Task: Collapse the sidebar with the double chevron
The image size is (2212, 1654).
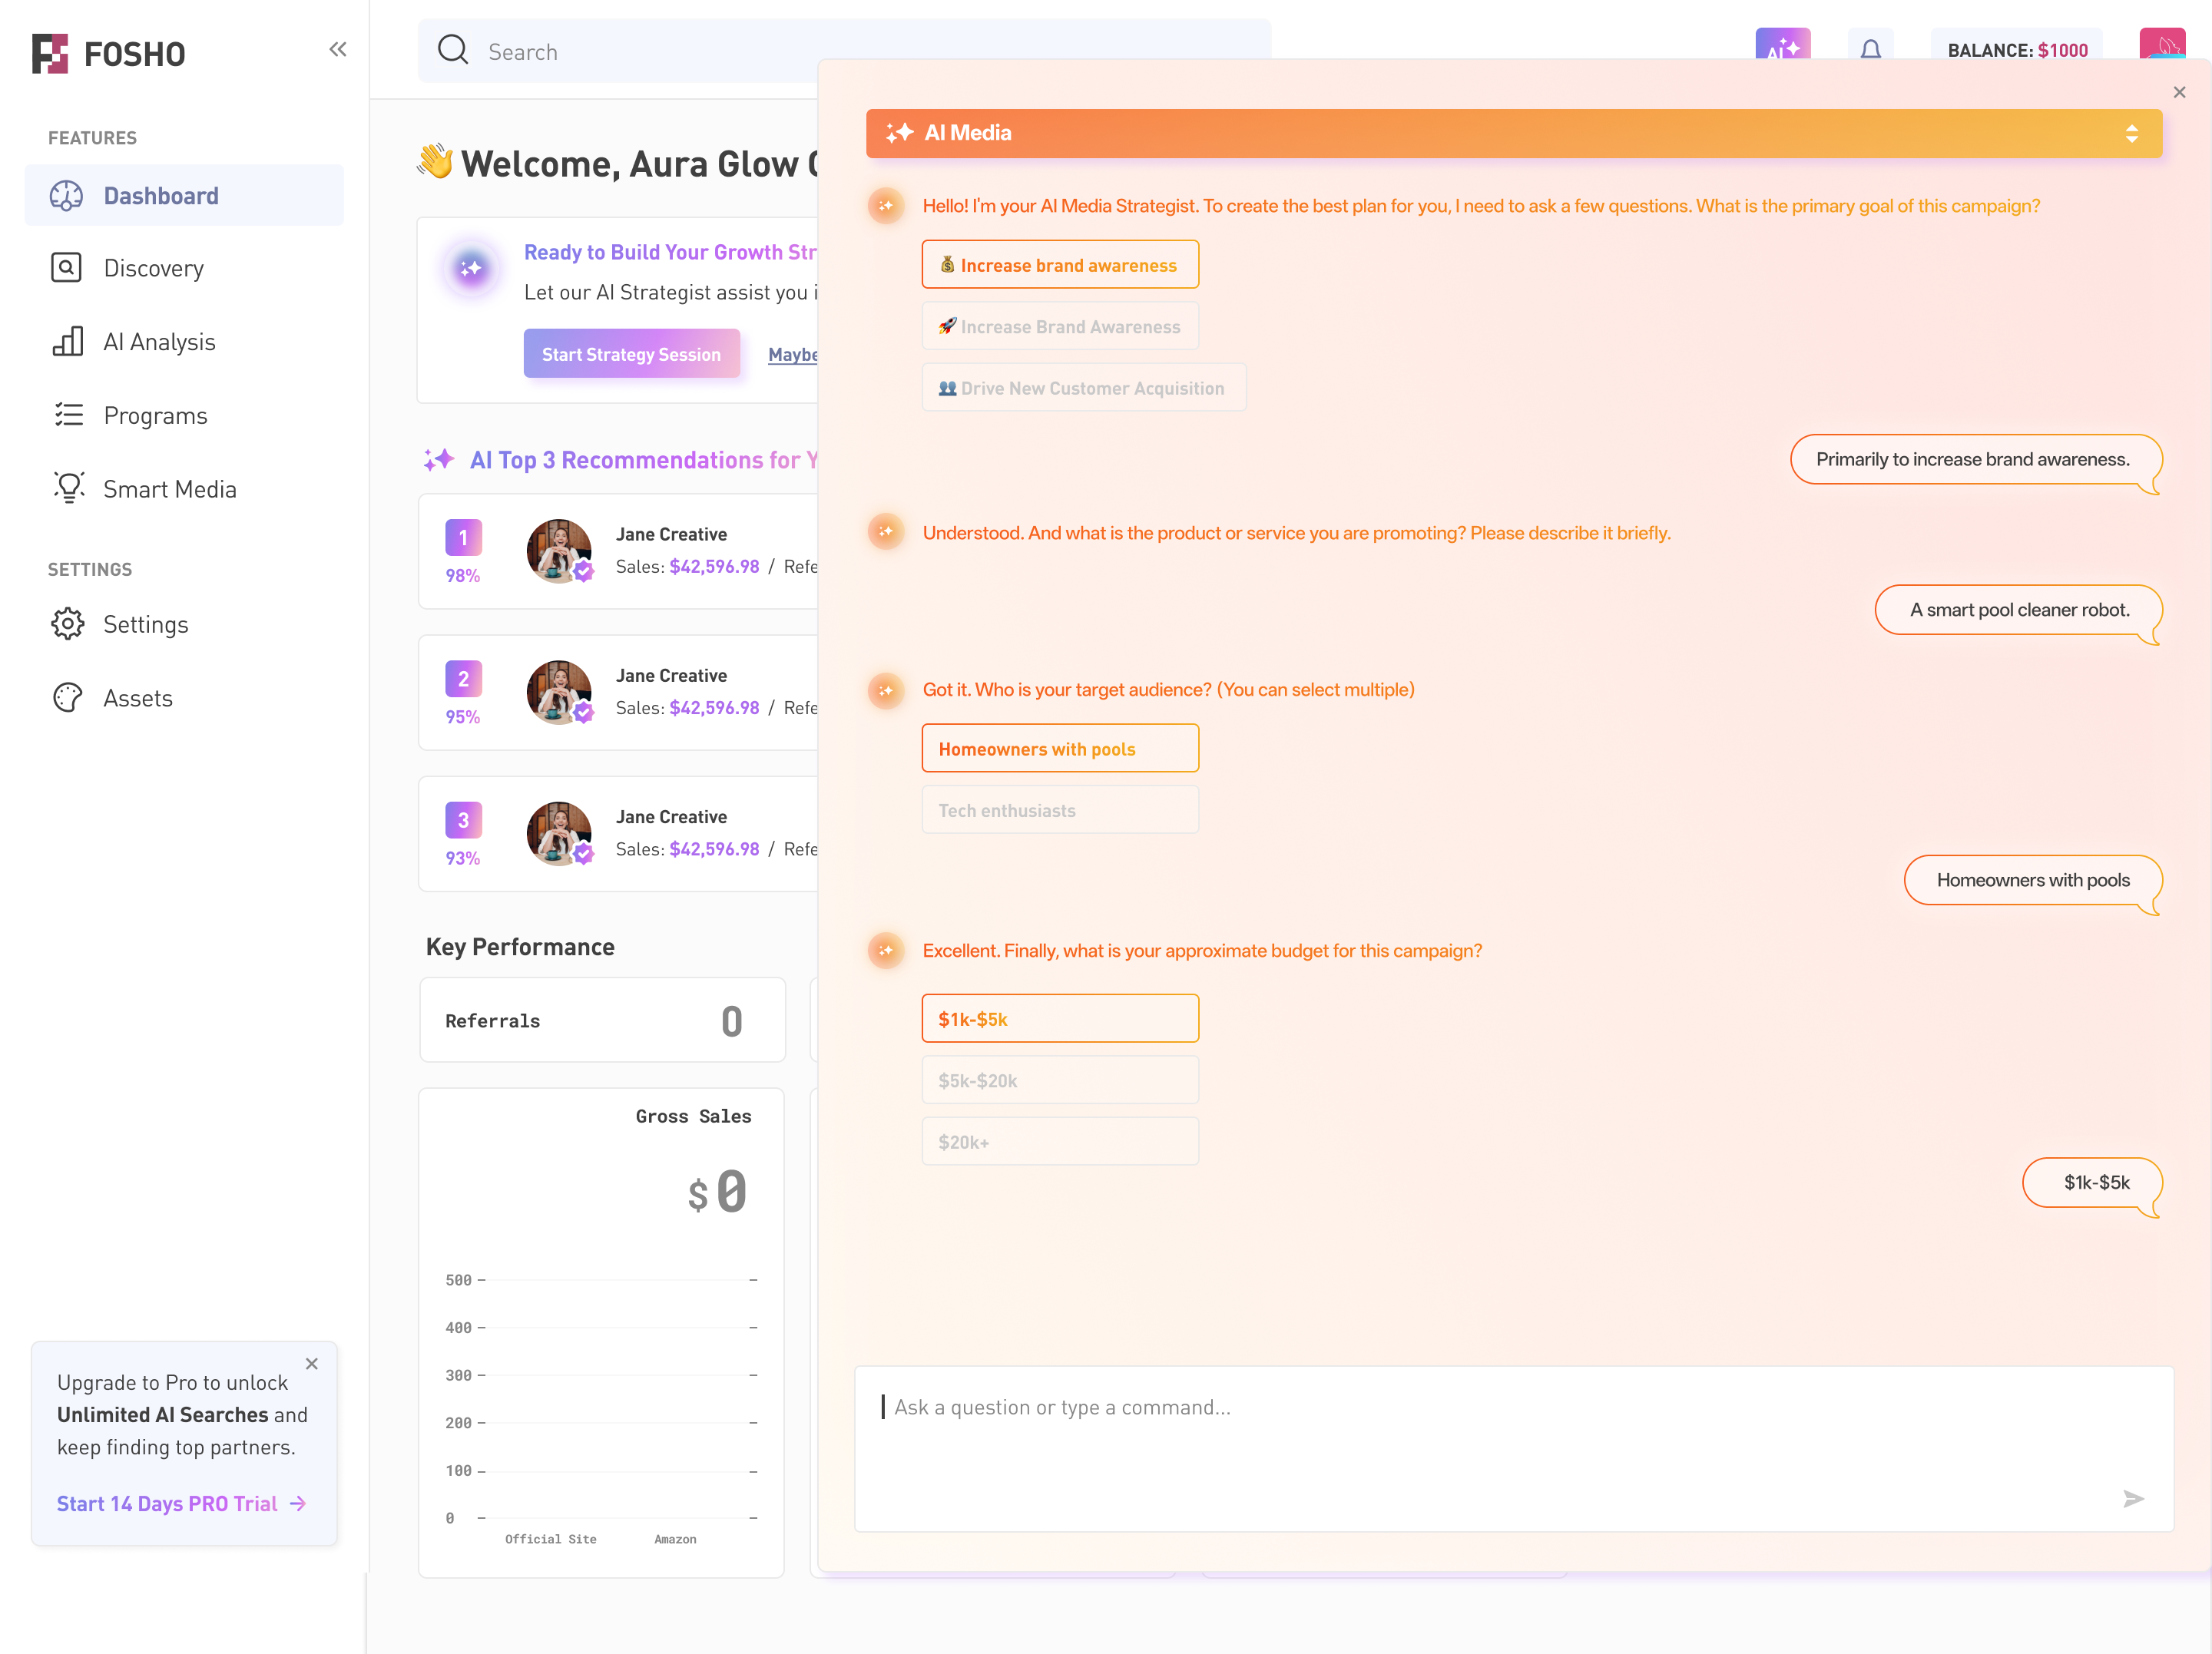Action: 338,49
